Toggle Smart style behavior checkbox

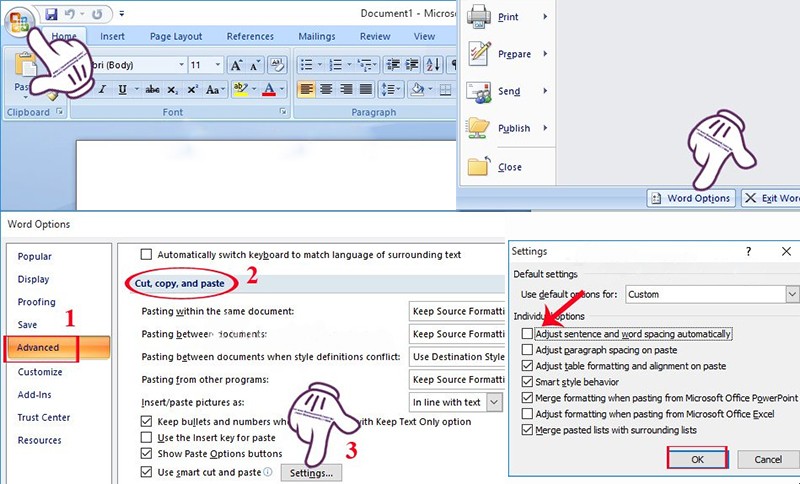coord(527,382)
